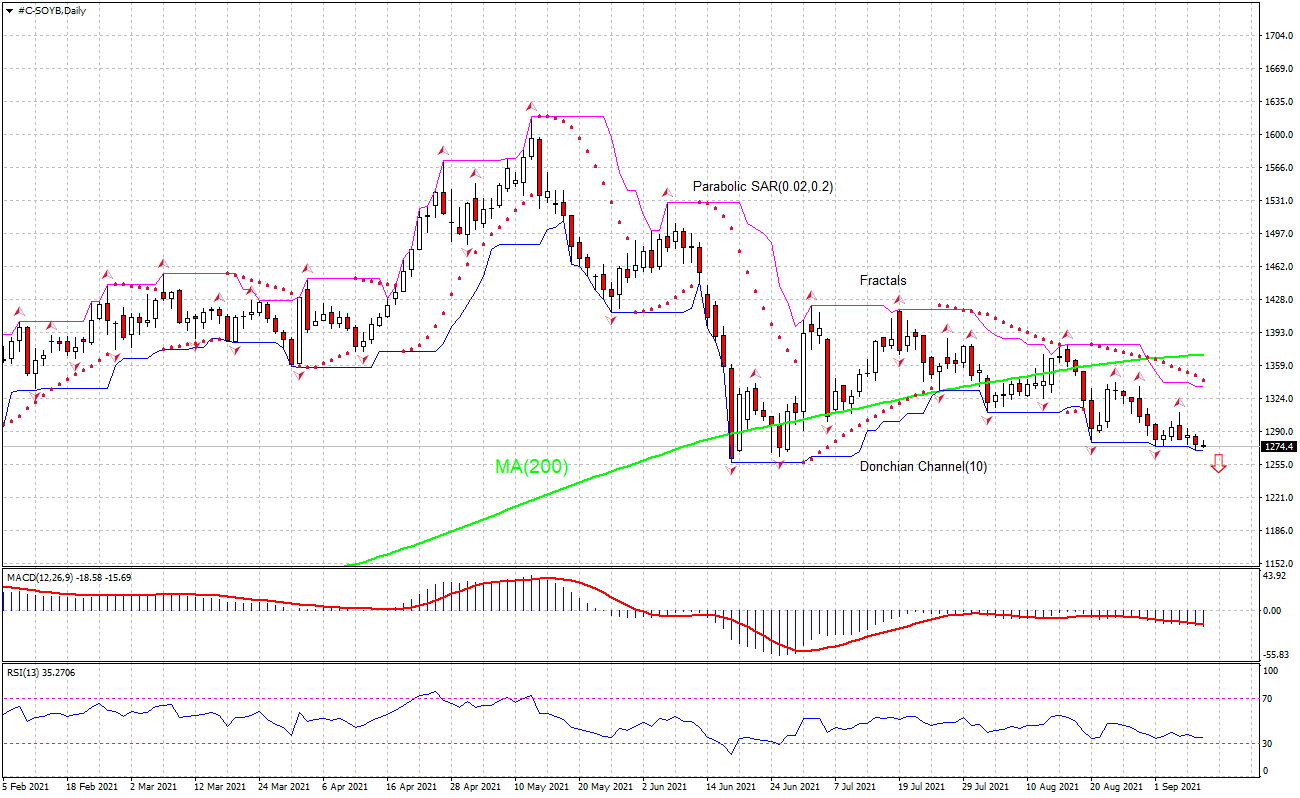Click the fractal arrow above the May 2021 peak
1300x798 pixels.
tap(532, 105)
